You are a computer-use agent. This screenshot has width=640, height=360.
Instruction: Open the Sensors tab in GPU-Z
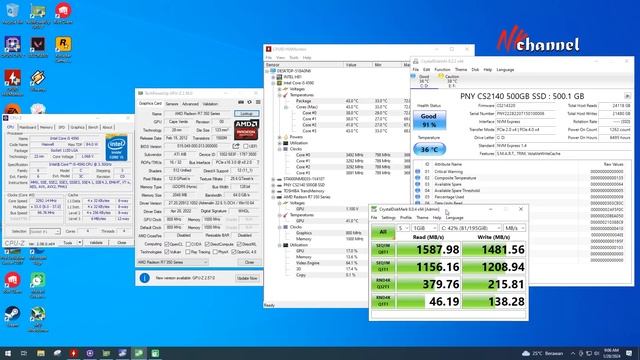pos(172,104)
